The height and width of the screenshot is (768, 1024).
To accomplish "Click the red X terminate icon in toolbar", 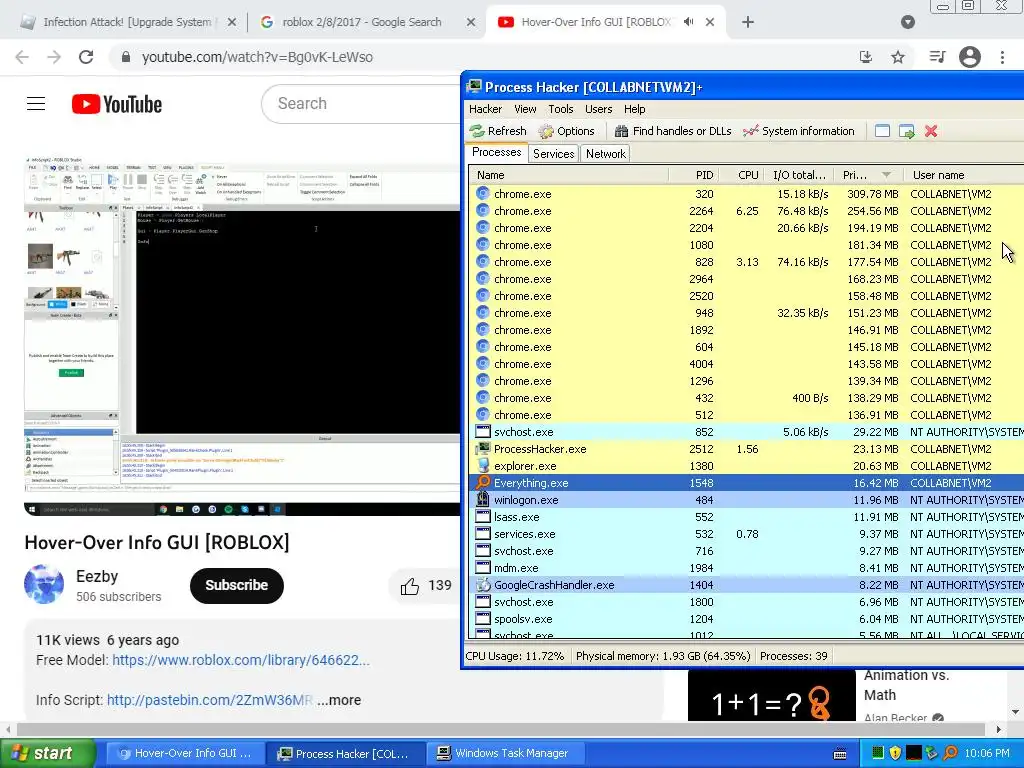I will pos(931,131).
